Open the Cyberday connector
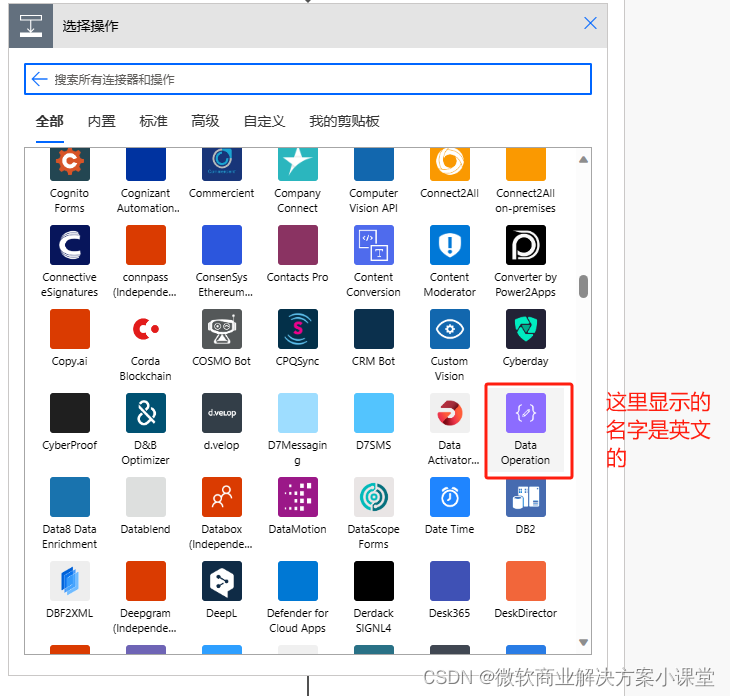 pos(526,329)
